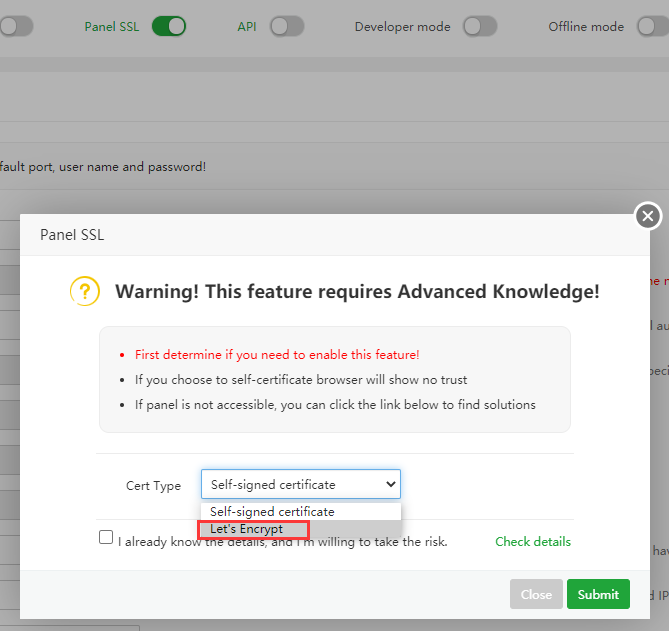Click the green Panel SSL label text

pos(111,27)
